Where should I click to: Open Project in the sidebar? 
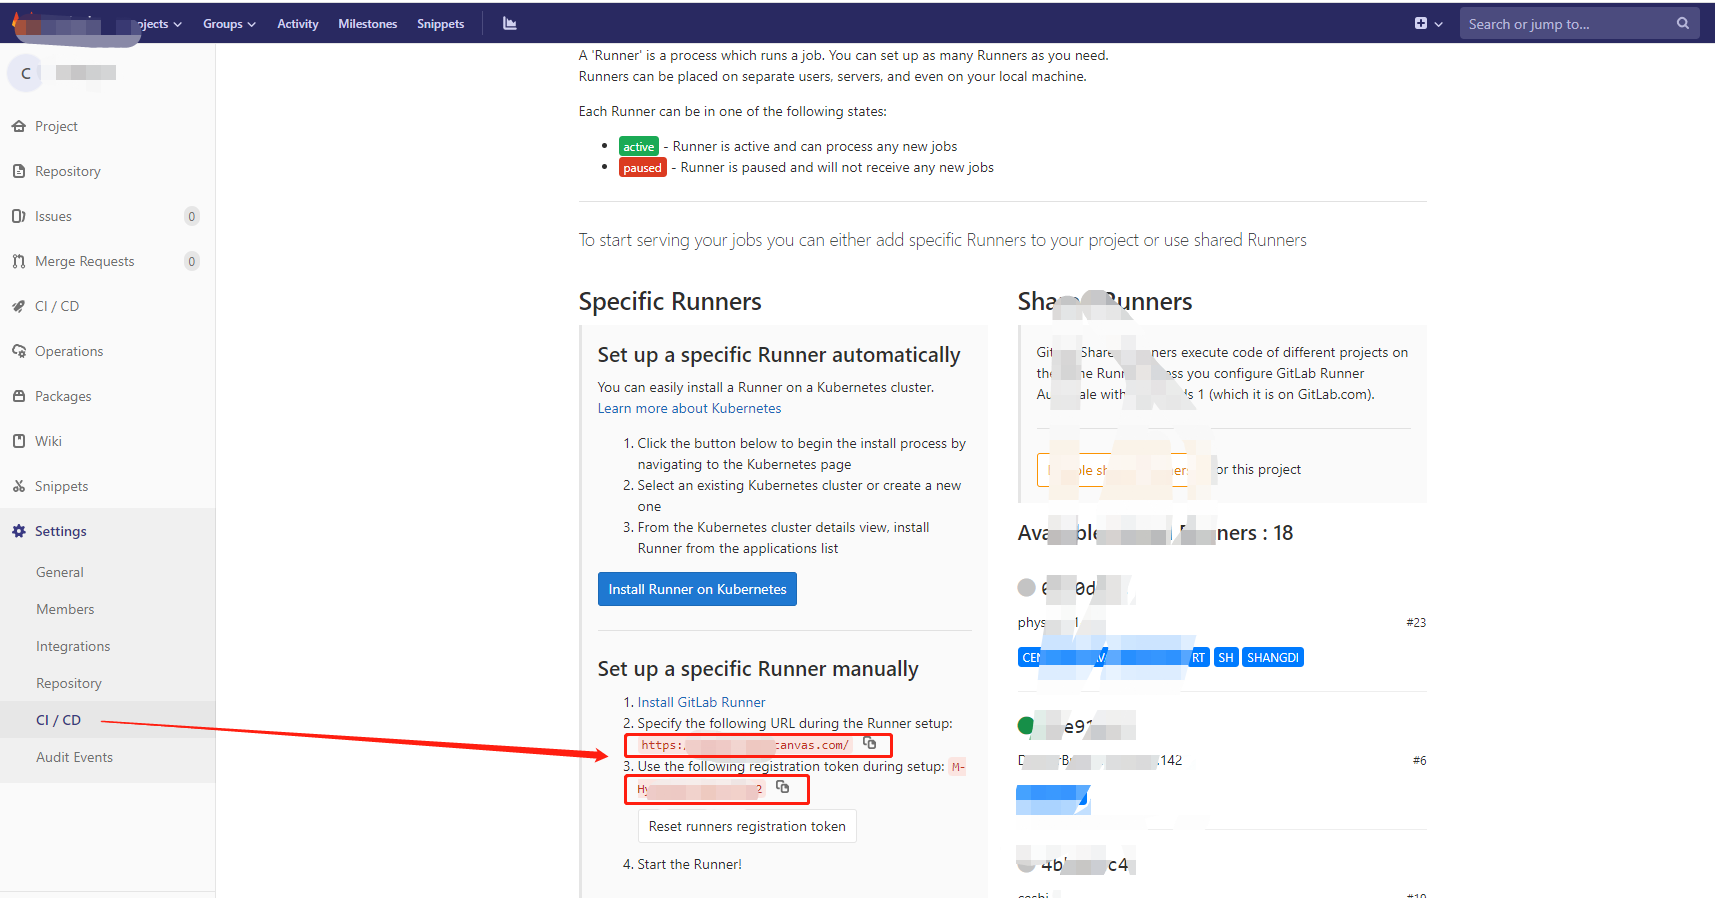click(x=56, y=126)
